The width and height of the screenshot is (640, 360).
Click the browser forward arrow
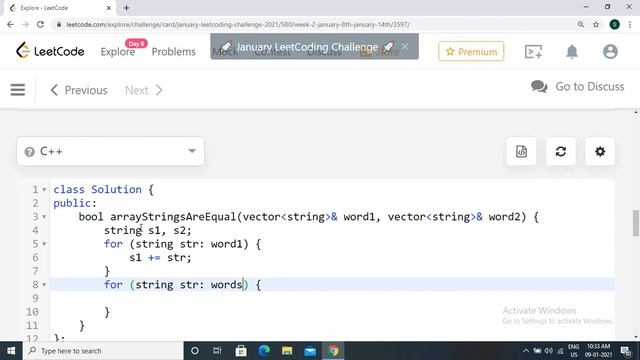(25, 24)
